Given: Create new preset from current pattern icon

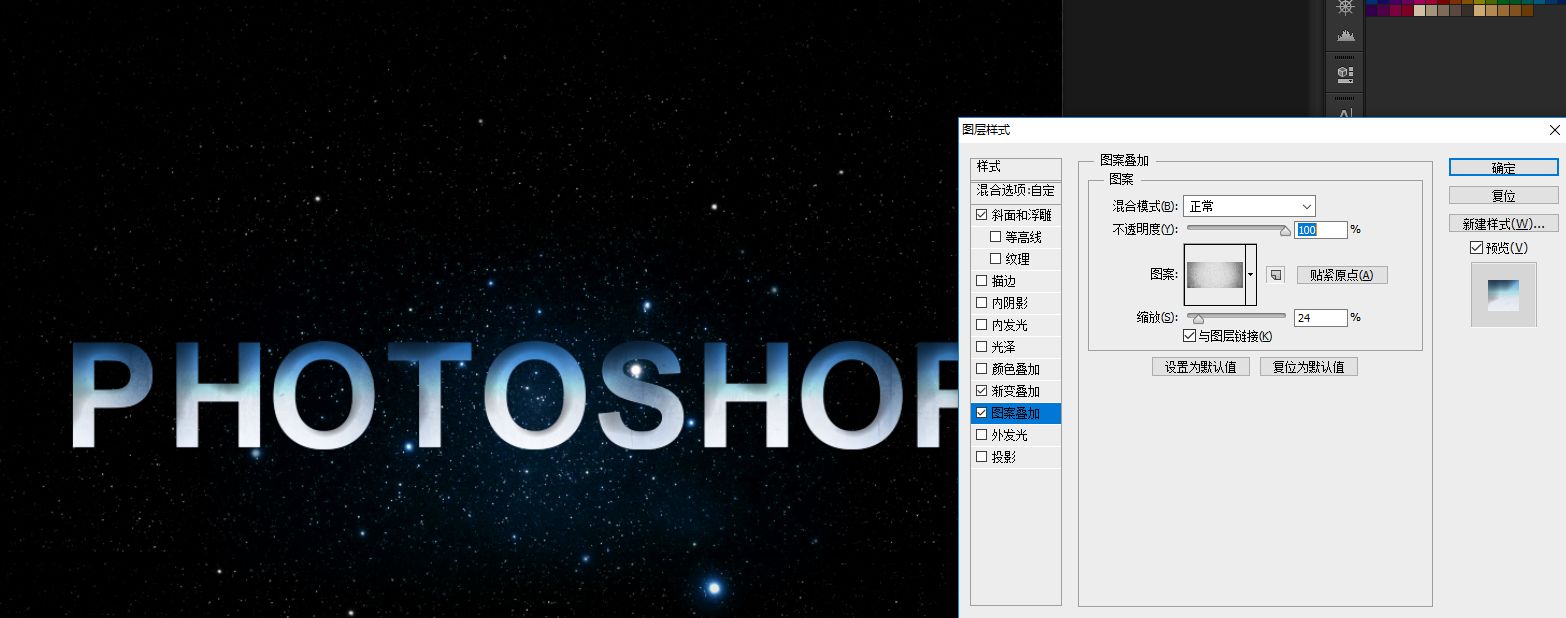Looking at the screenshot, I should (x=1275, y=274).
